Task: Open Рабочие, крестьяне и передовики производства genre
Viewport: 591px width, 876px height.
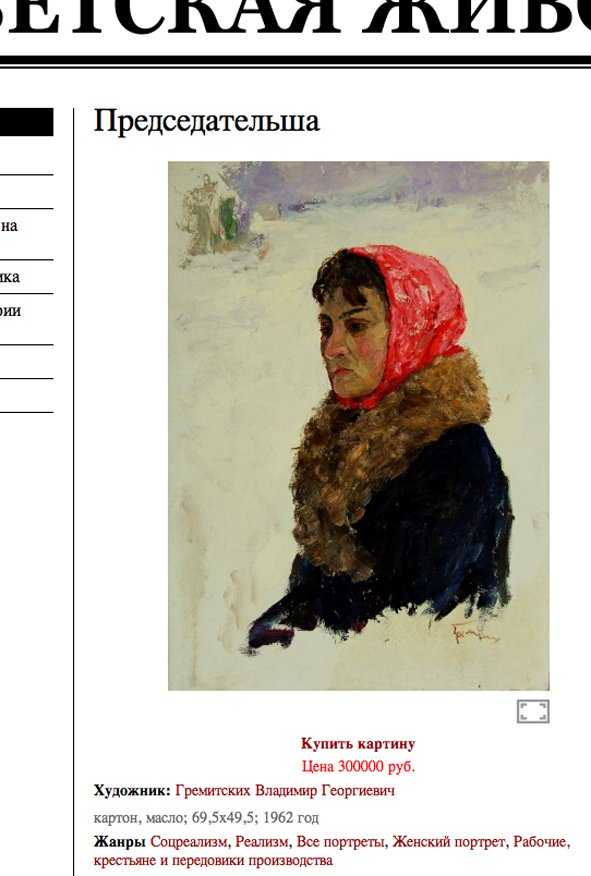Action: click(x=332, y=851)
